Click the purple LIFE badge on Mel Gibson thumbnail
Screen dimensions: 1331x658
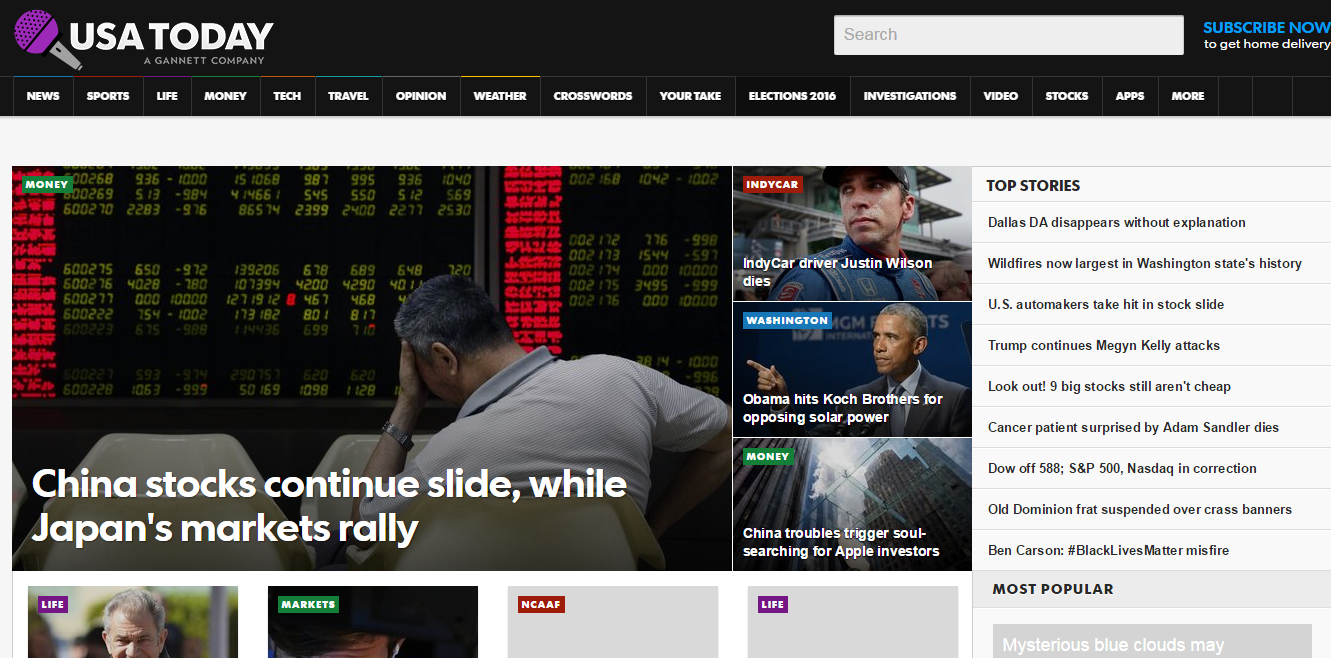pos(53,604)
